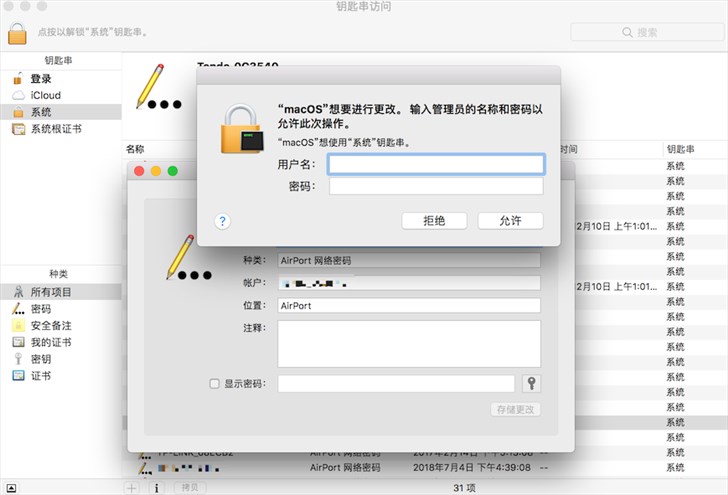728x495 pixels.
Task: Select the 证书 category
Action: pyautogui.click(x=41, y=376)
